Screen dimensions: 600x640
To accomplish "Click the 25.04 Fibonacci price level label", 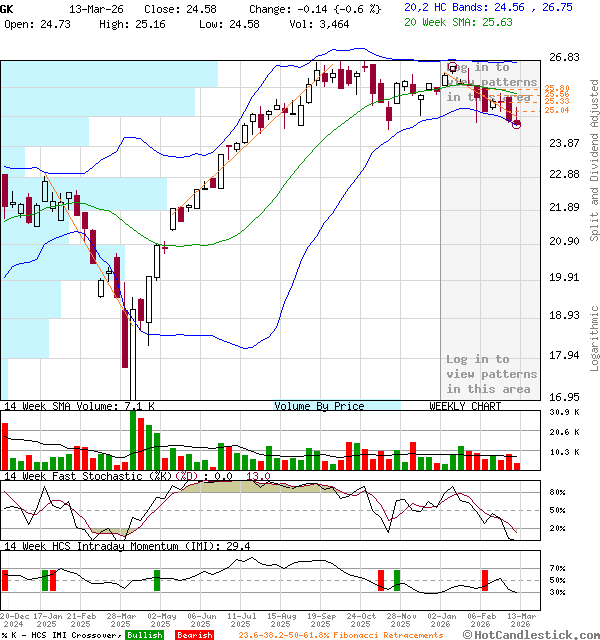I will click(x=557, y=111).
